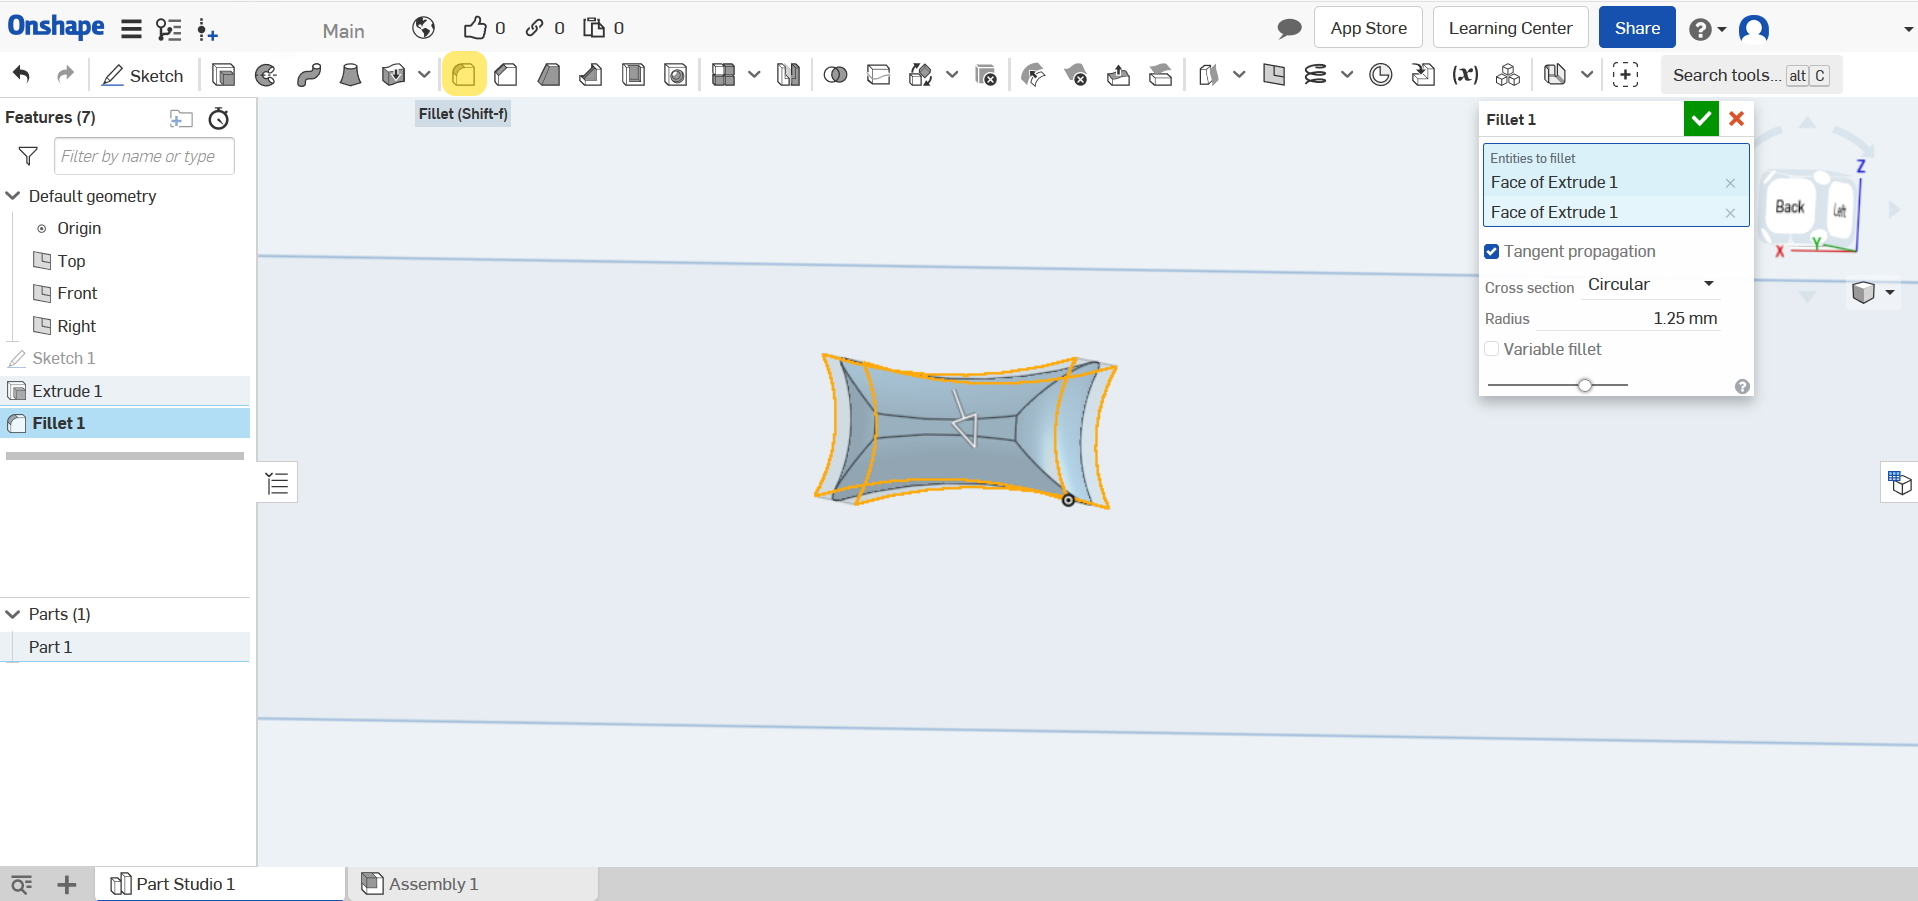Open the comments speech bubble icon
The height and width of the screenshot is (901, 1918).
pyautogui.click(x=1289, y=29)
